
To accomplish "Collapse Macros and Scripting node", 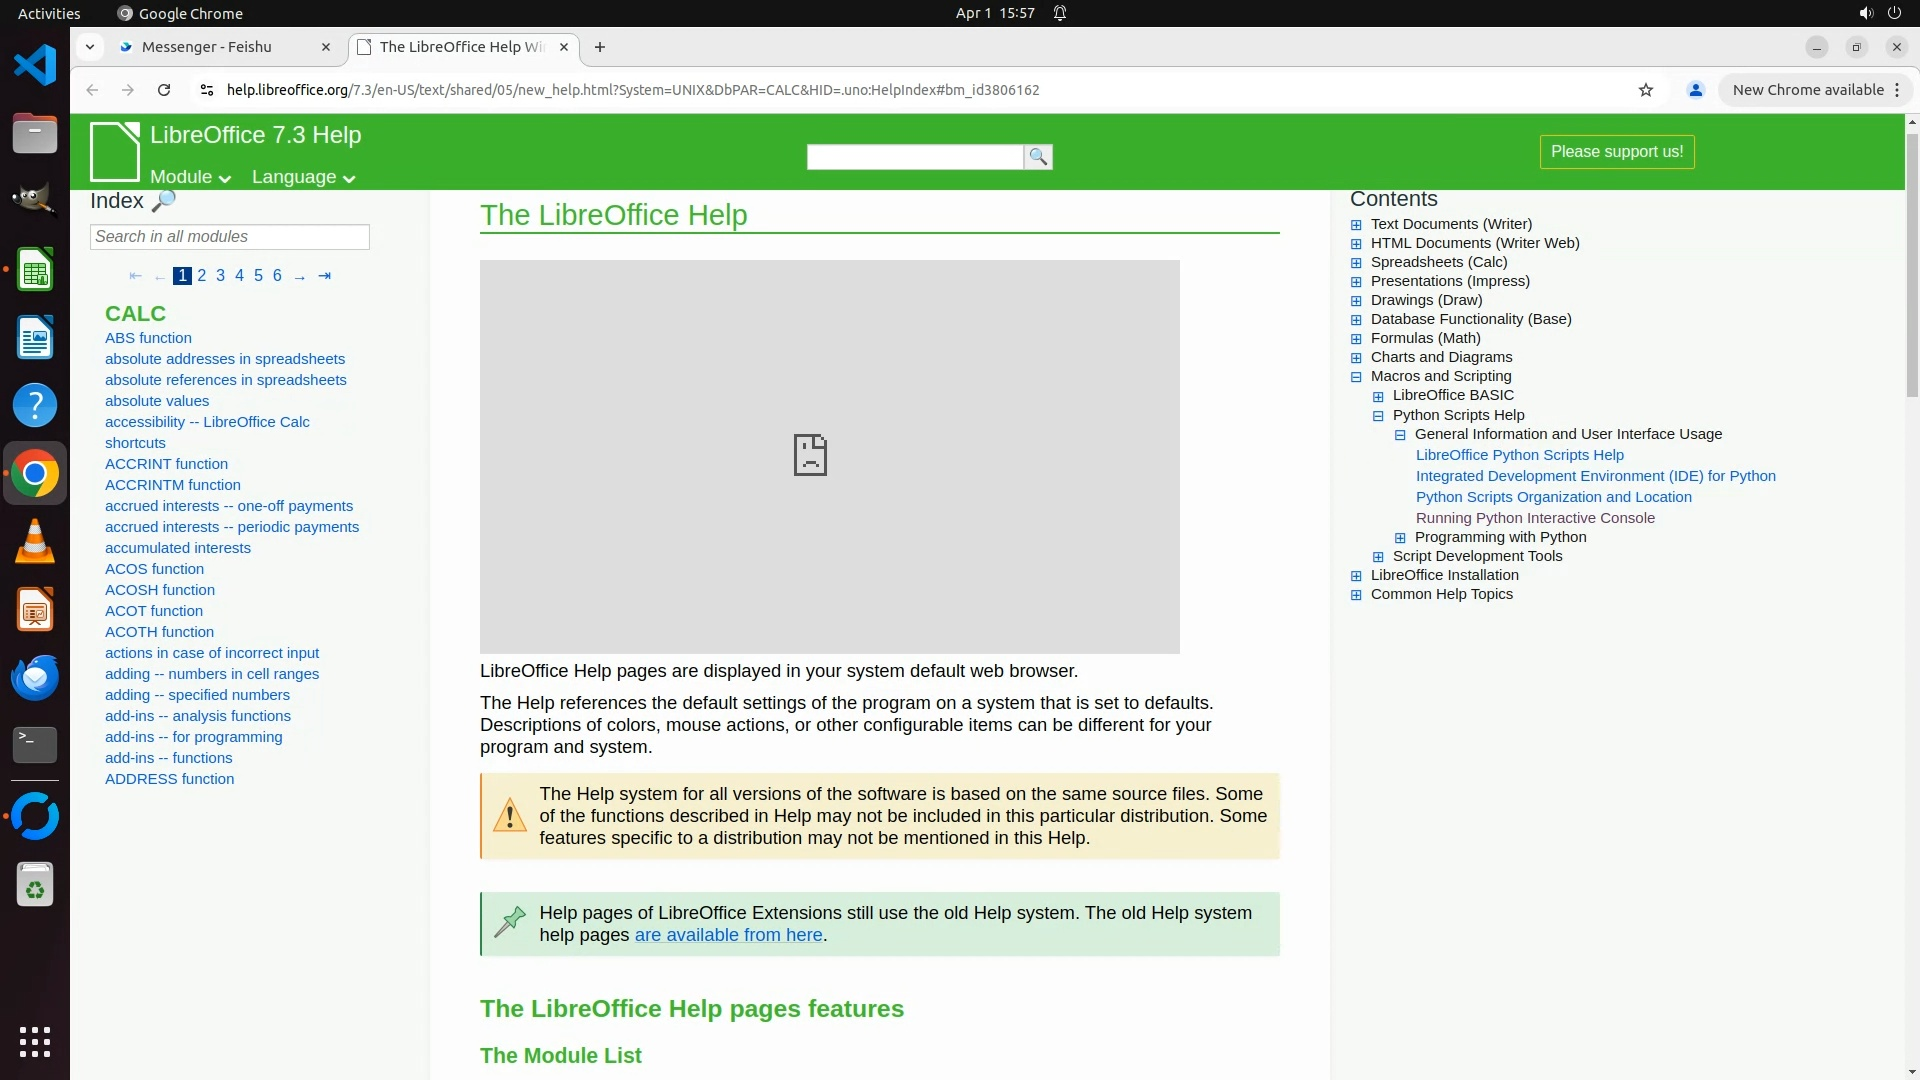I will (1356, 377).
